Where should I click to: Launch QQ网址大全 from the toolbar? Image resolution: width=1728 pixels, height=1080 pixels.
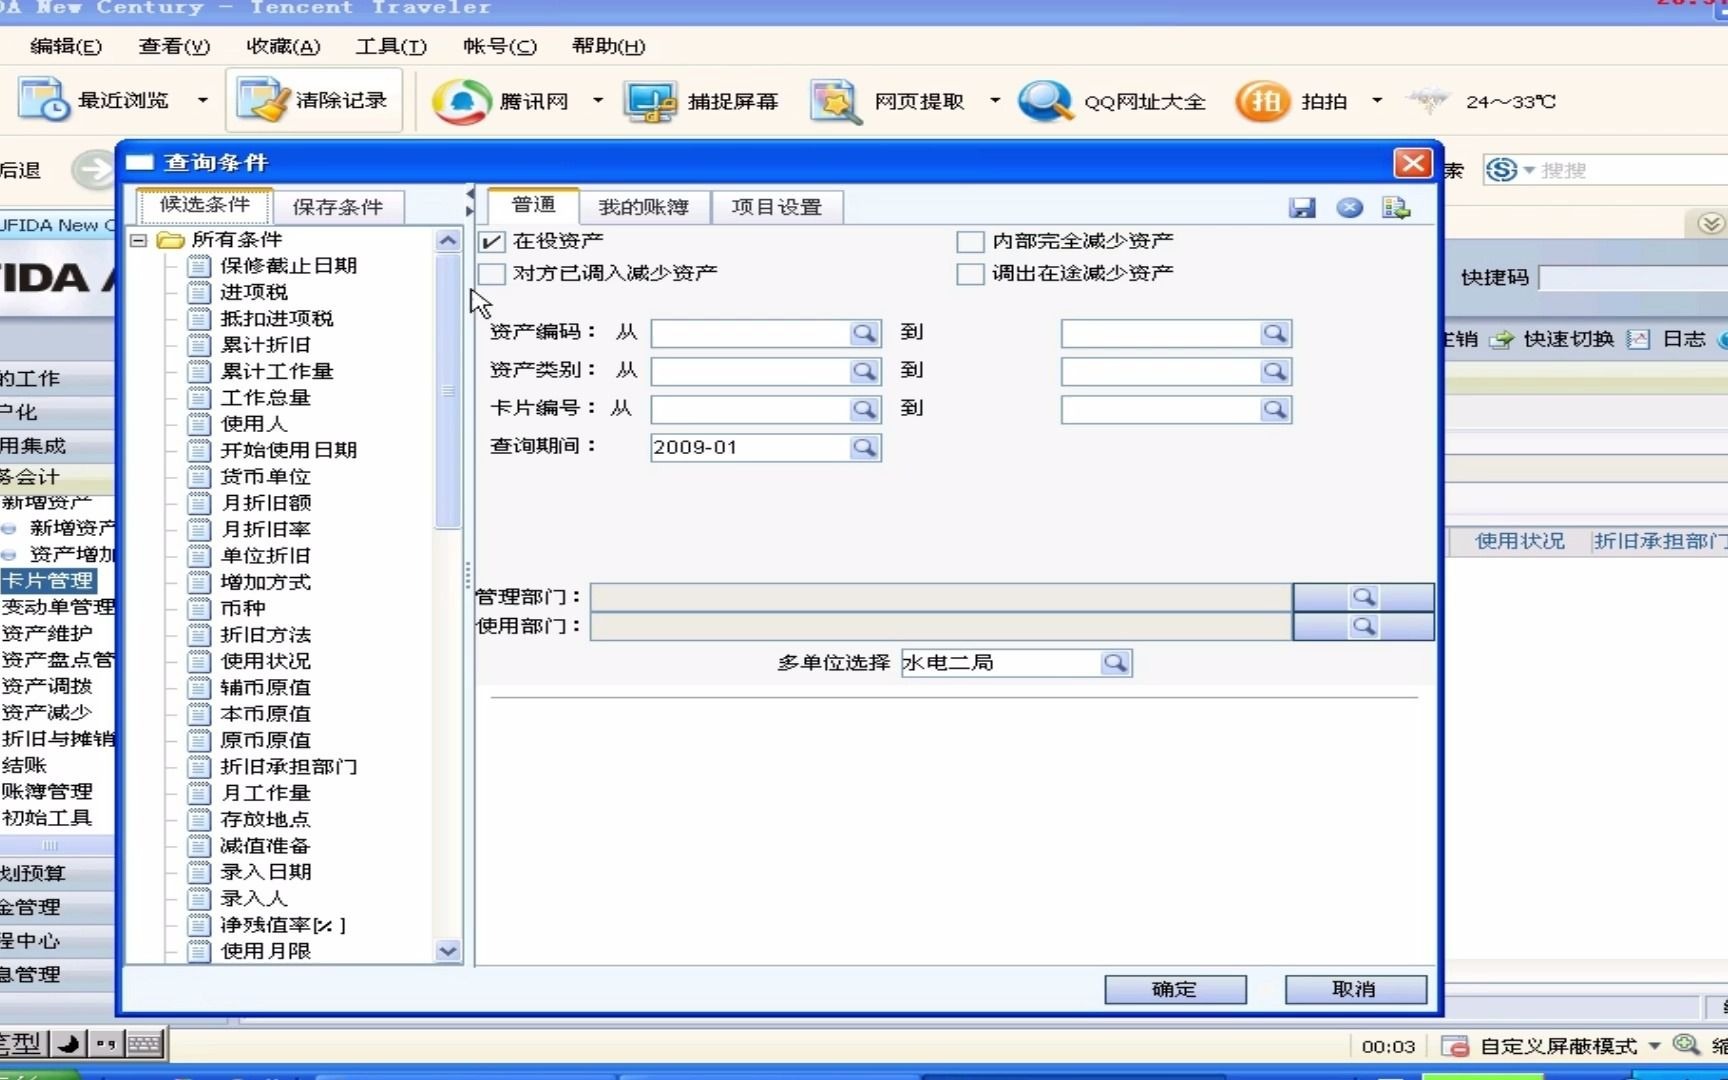point(1112,100)
